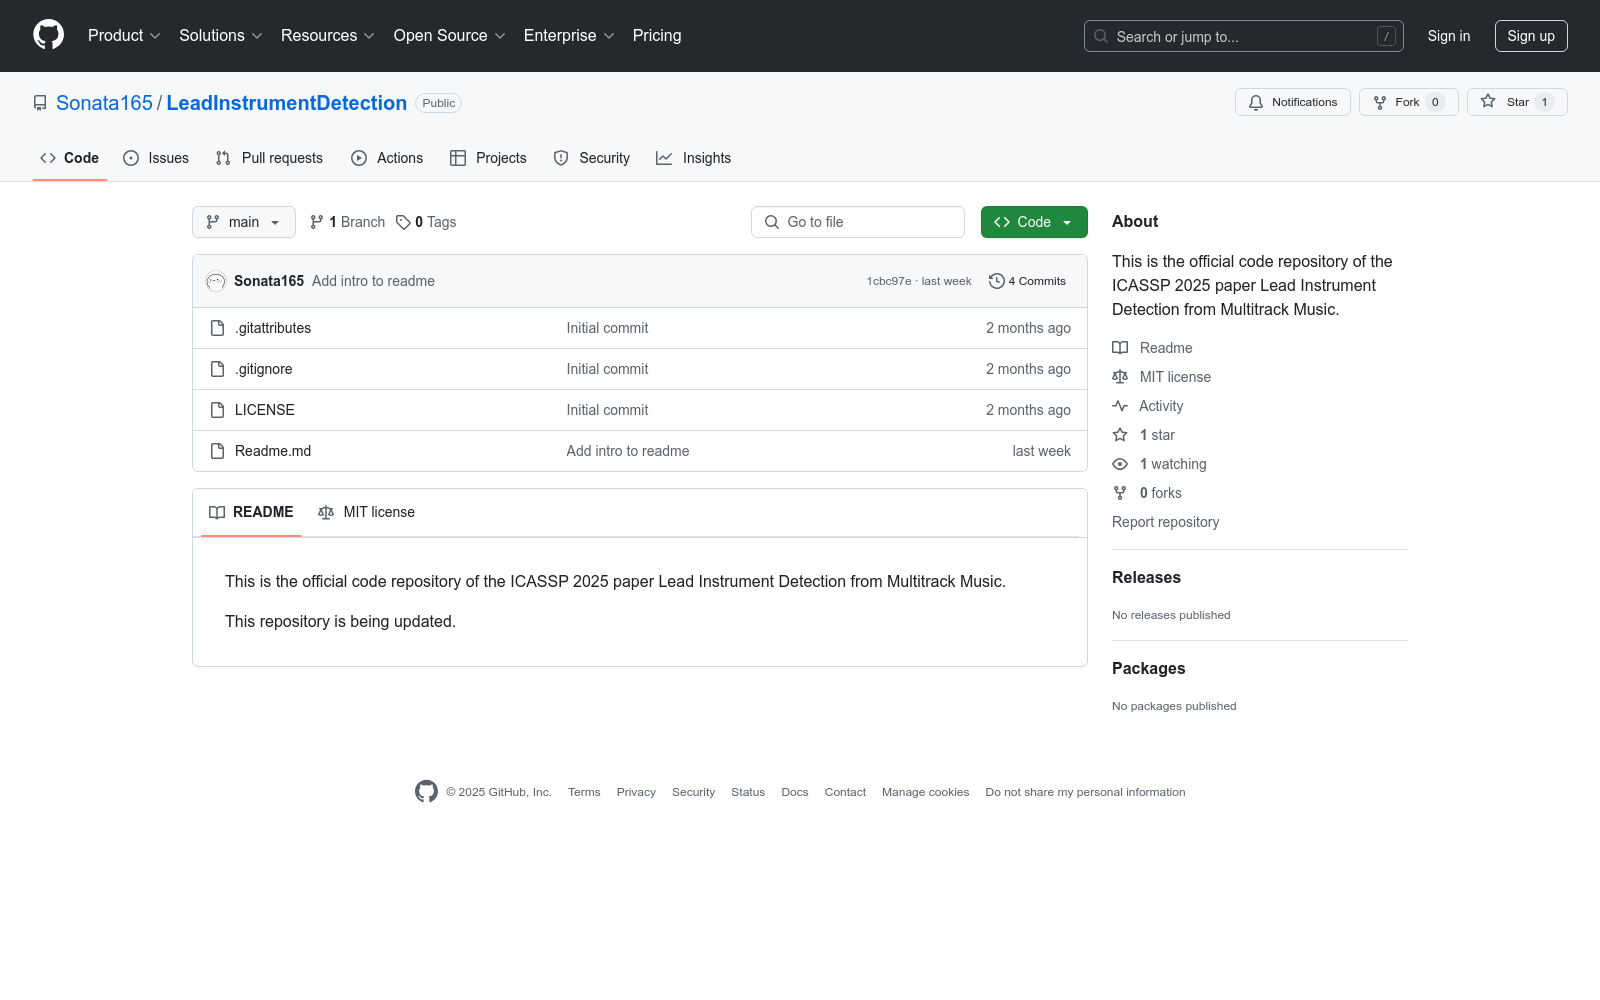Screen dimensions: 1600x1000
Task: Click Manage cookies in the footer
Action: 926,792
